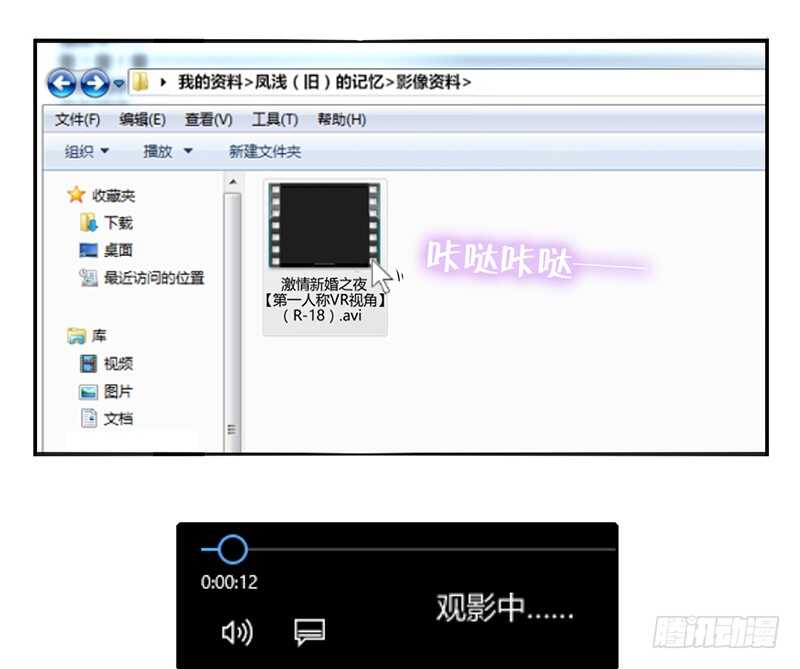Click the 视频 film icon

click(88, 364)
